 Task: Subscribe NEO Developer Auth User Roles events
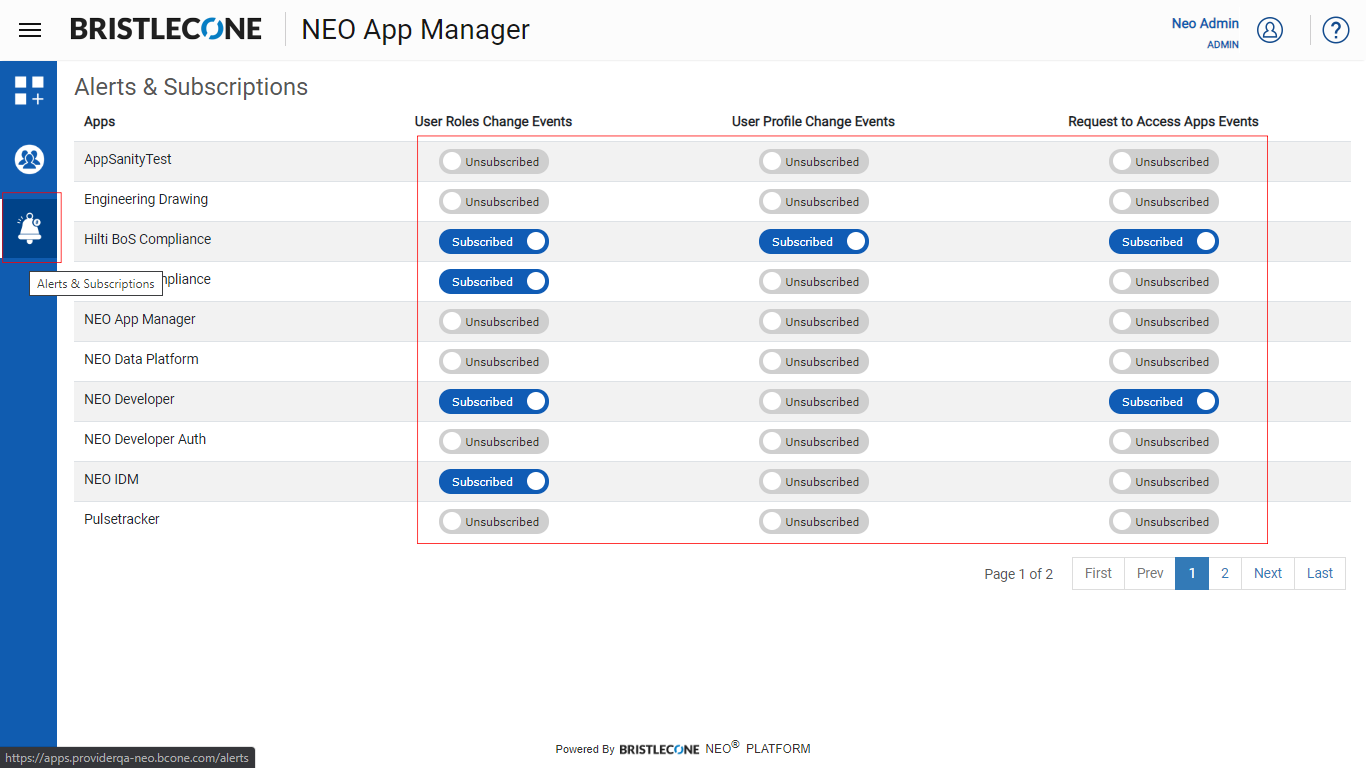pos(494,442)
